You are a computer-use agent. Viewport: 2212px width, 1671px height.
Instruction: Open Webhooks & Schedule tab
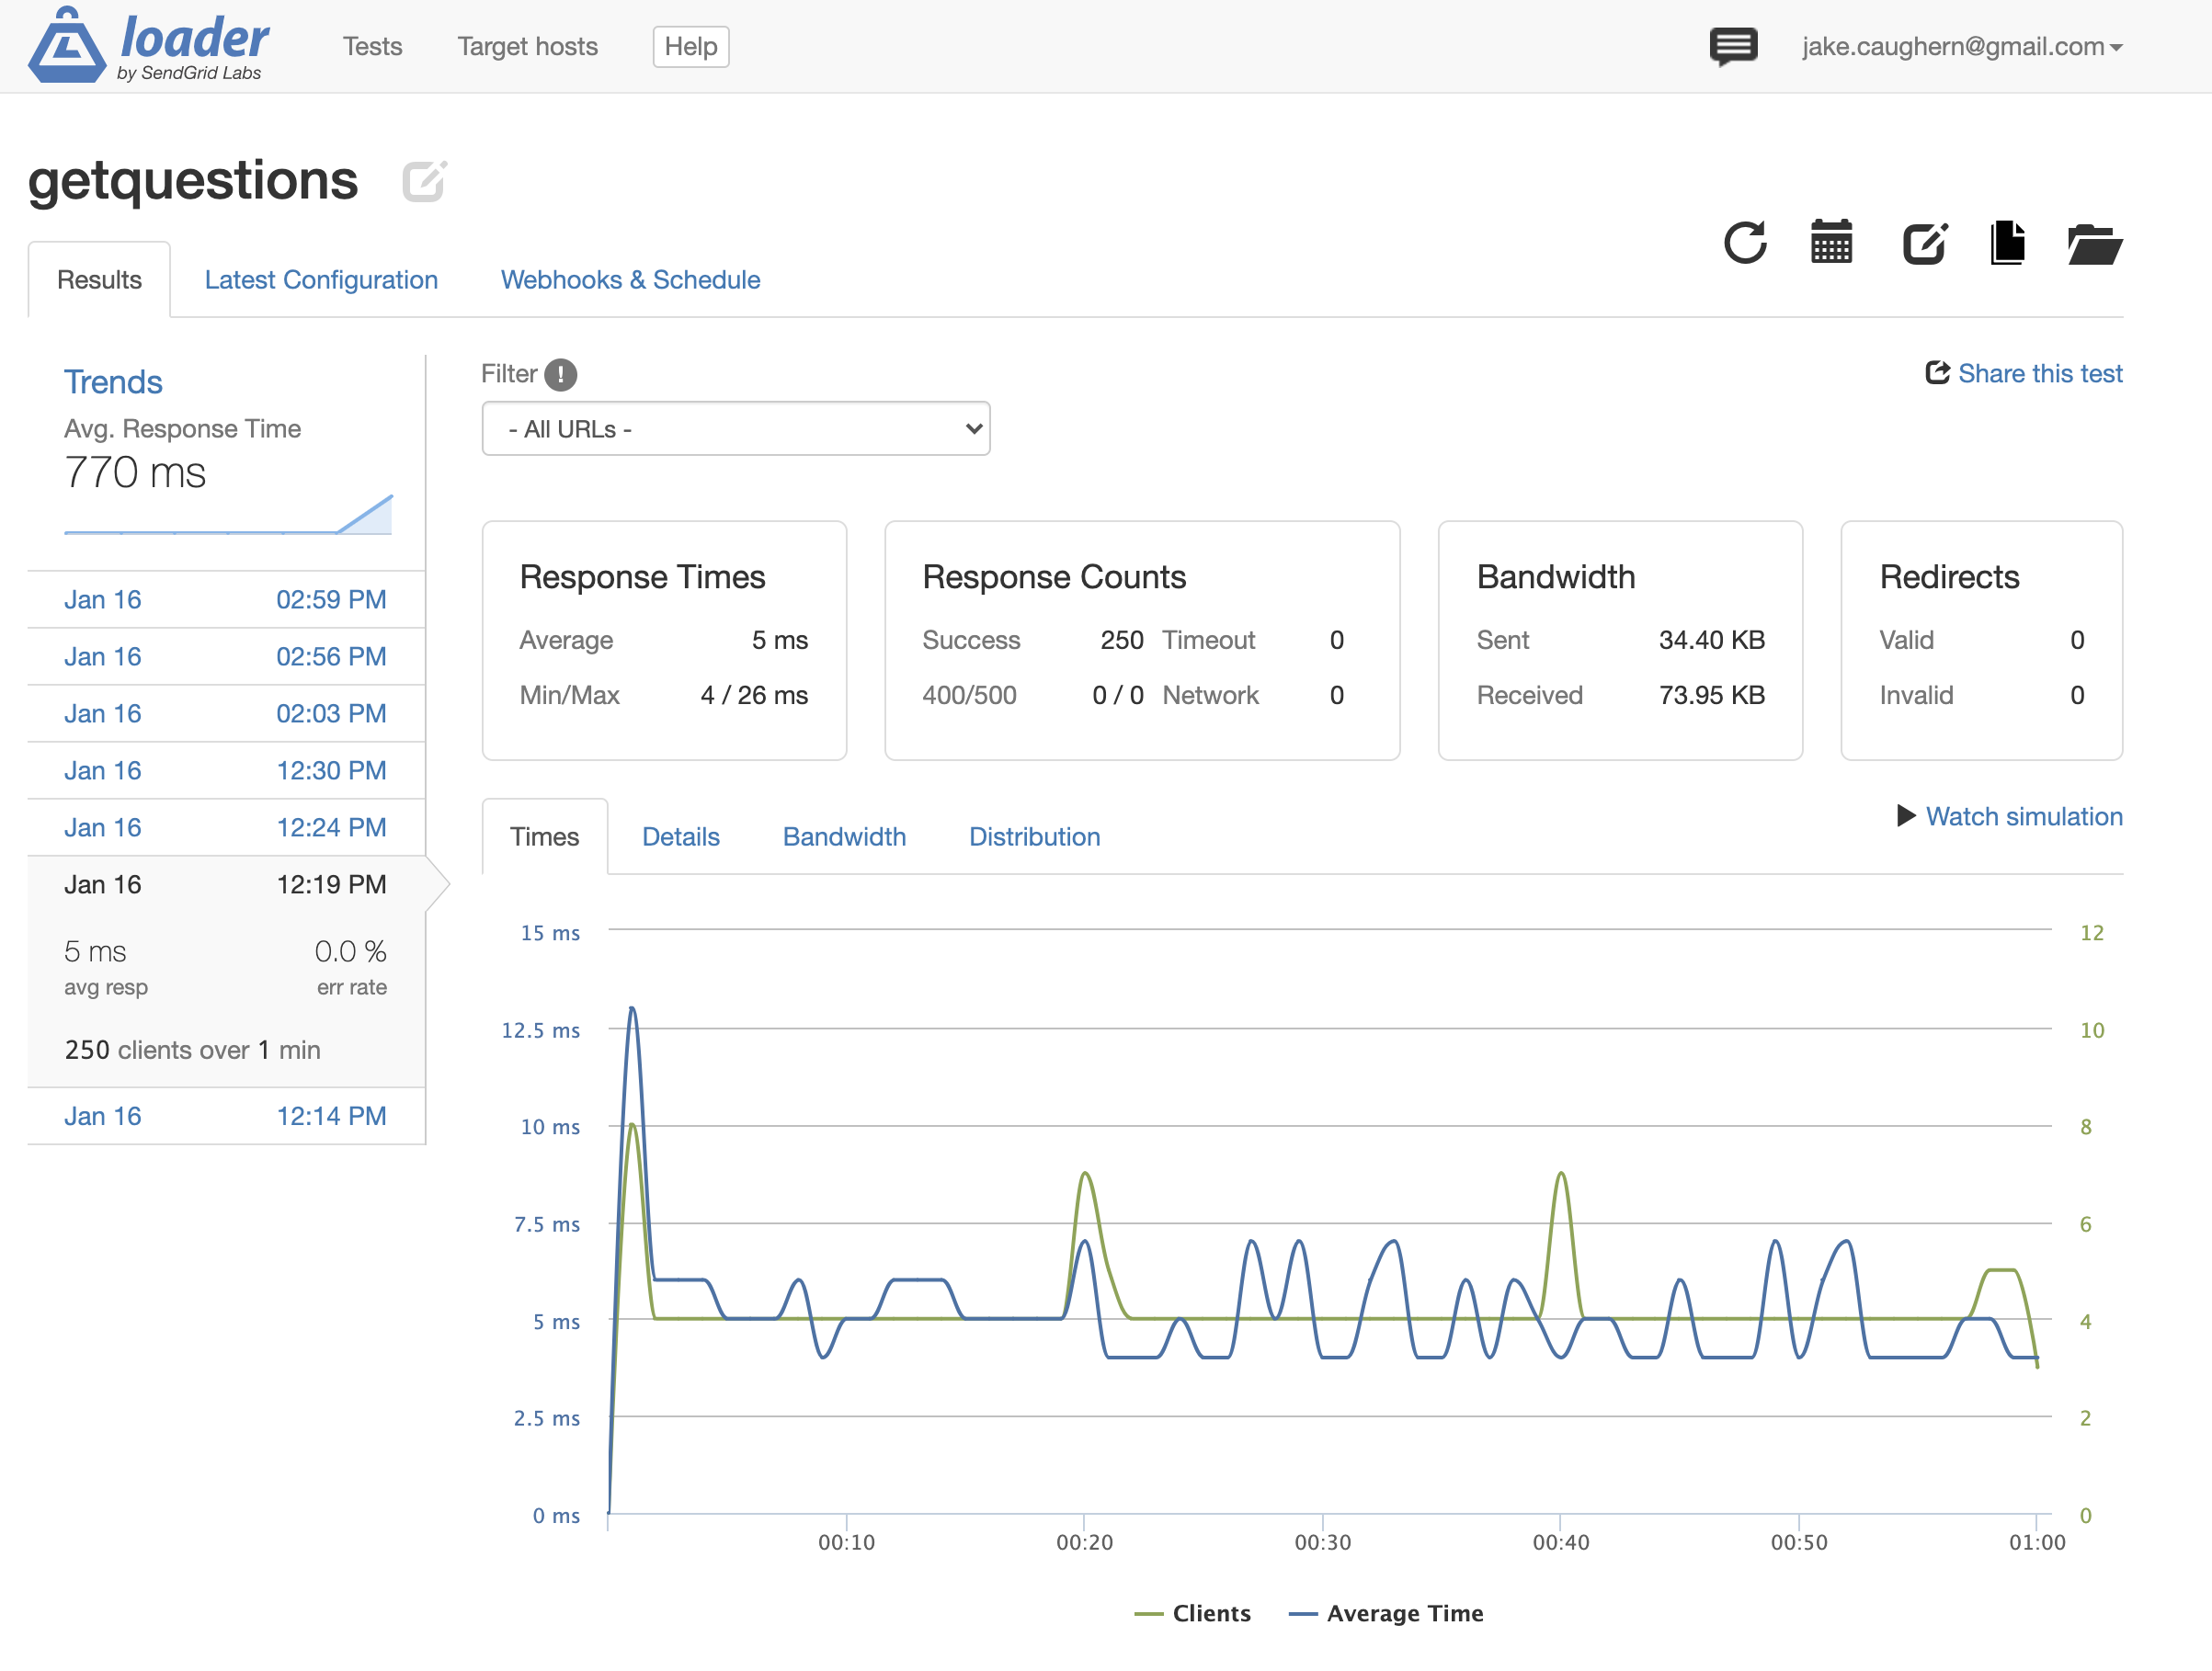630,280
